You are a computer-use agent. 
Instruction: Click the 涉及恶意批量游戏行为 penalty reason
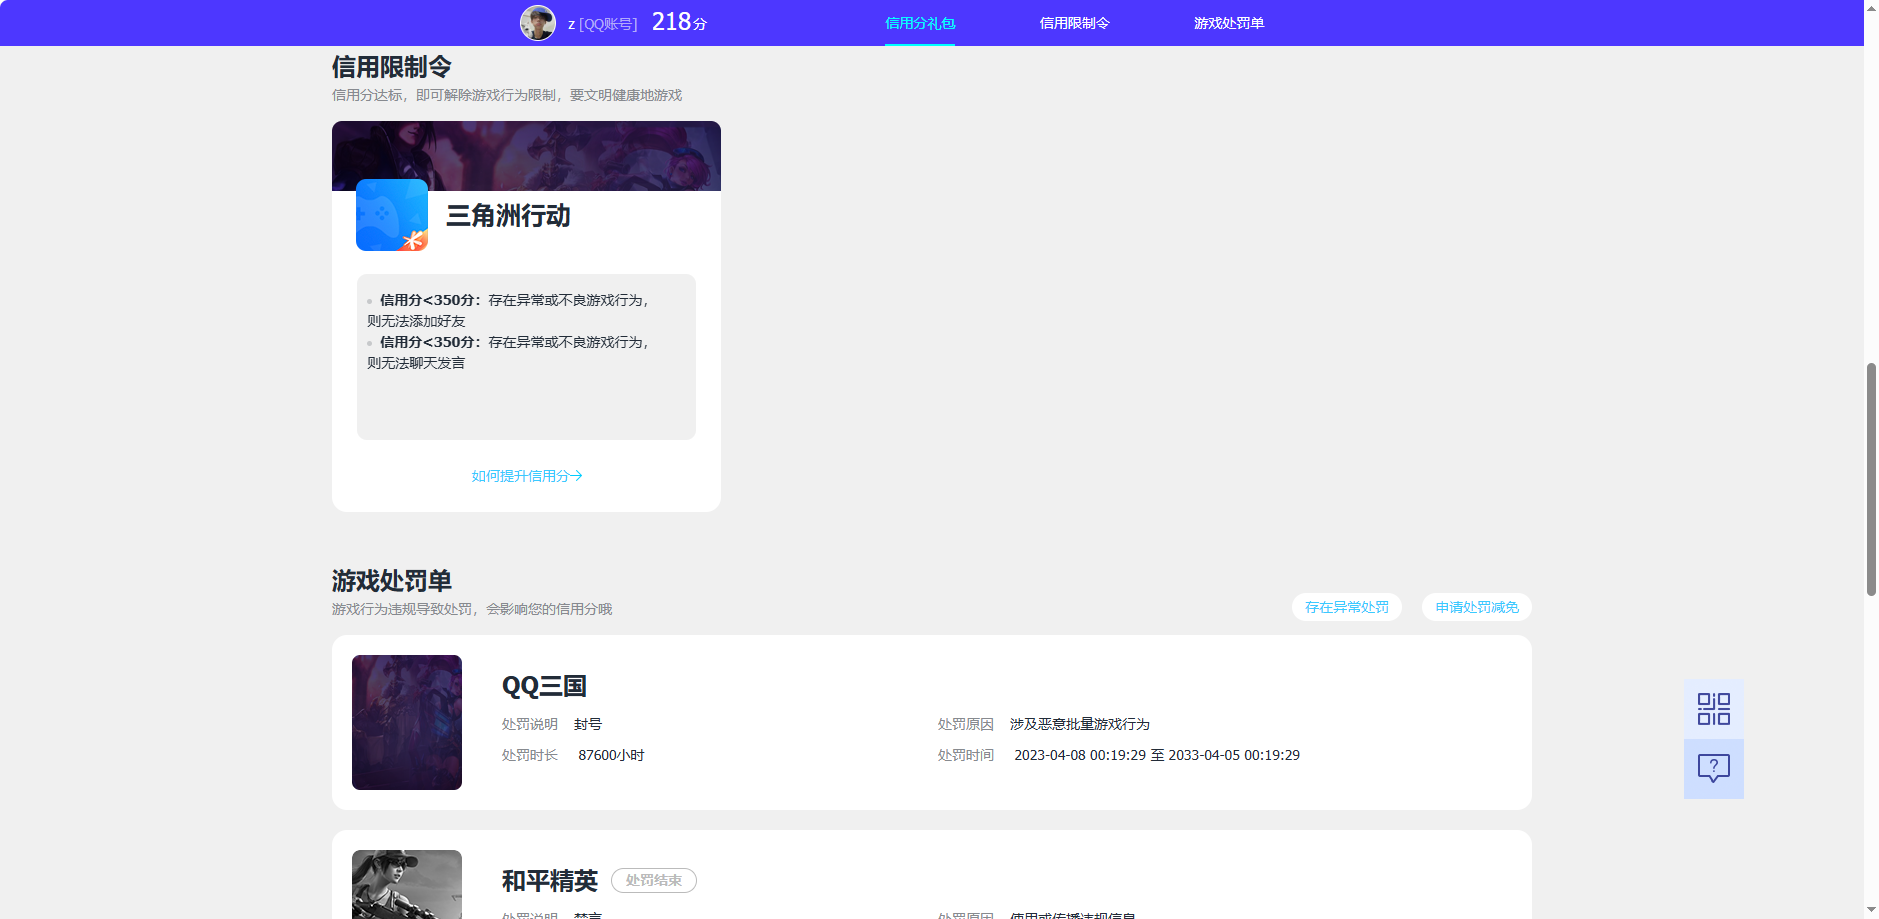(1080, 724)
